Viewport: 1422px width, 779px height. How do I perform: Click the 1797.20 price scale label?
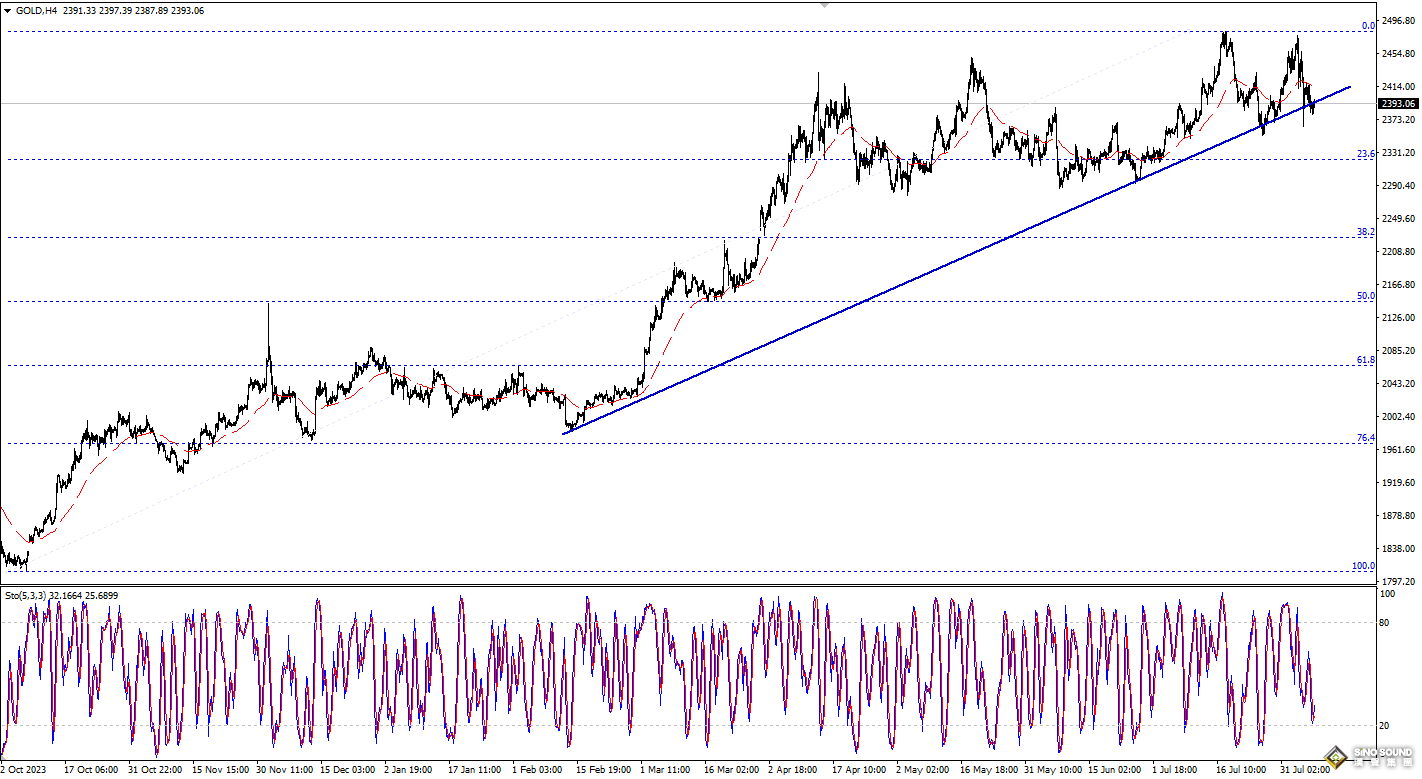[1399, 581]
